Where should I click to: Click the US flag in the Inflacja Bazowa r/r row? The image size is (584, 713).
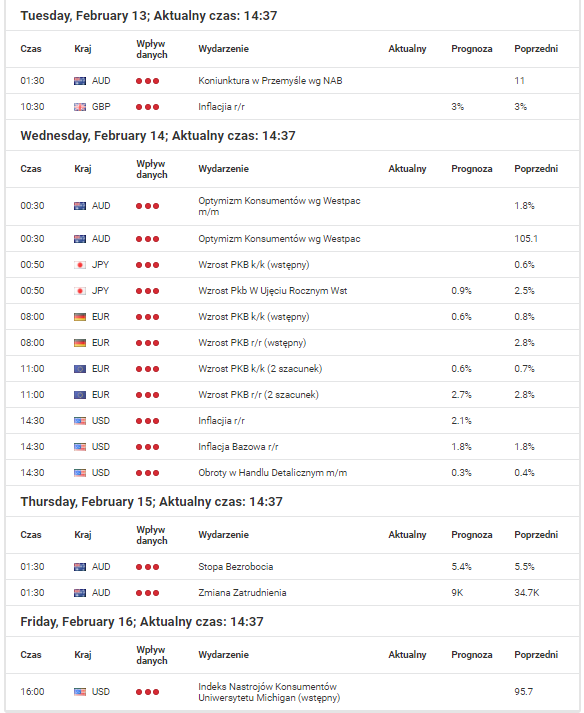pyautogui.click(x=80, y=447)
